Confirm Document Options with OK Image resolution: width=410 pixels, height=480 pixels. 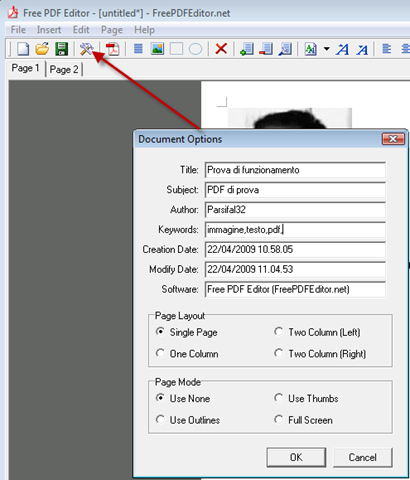[x=296, y=457]
